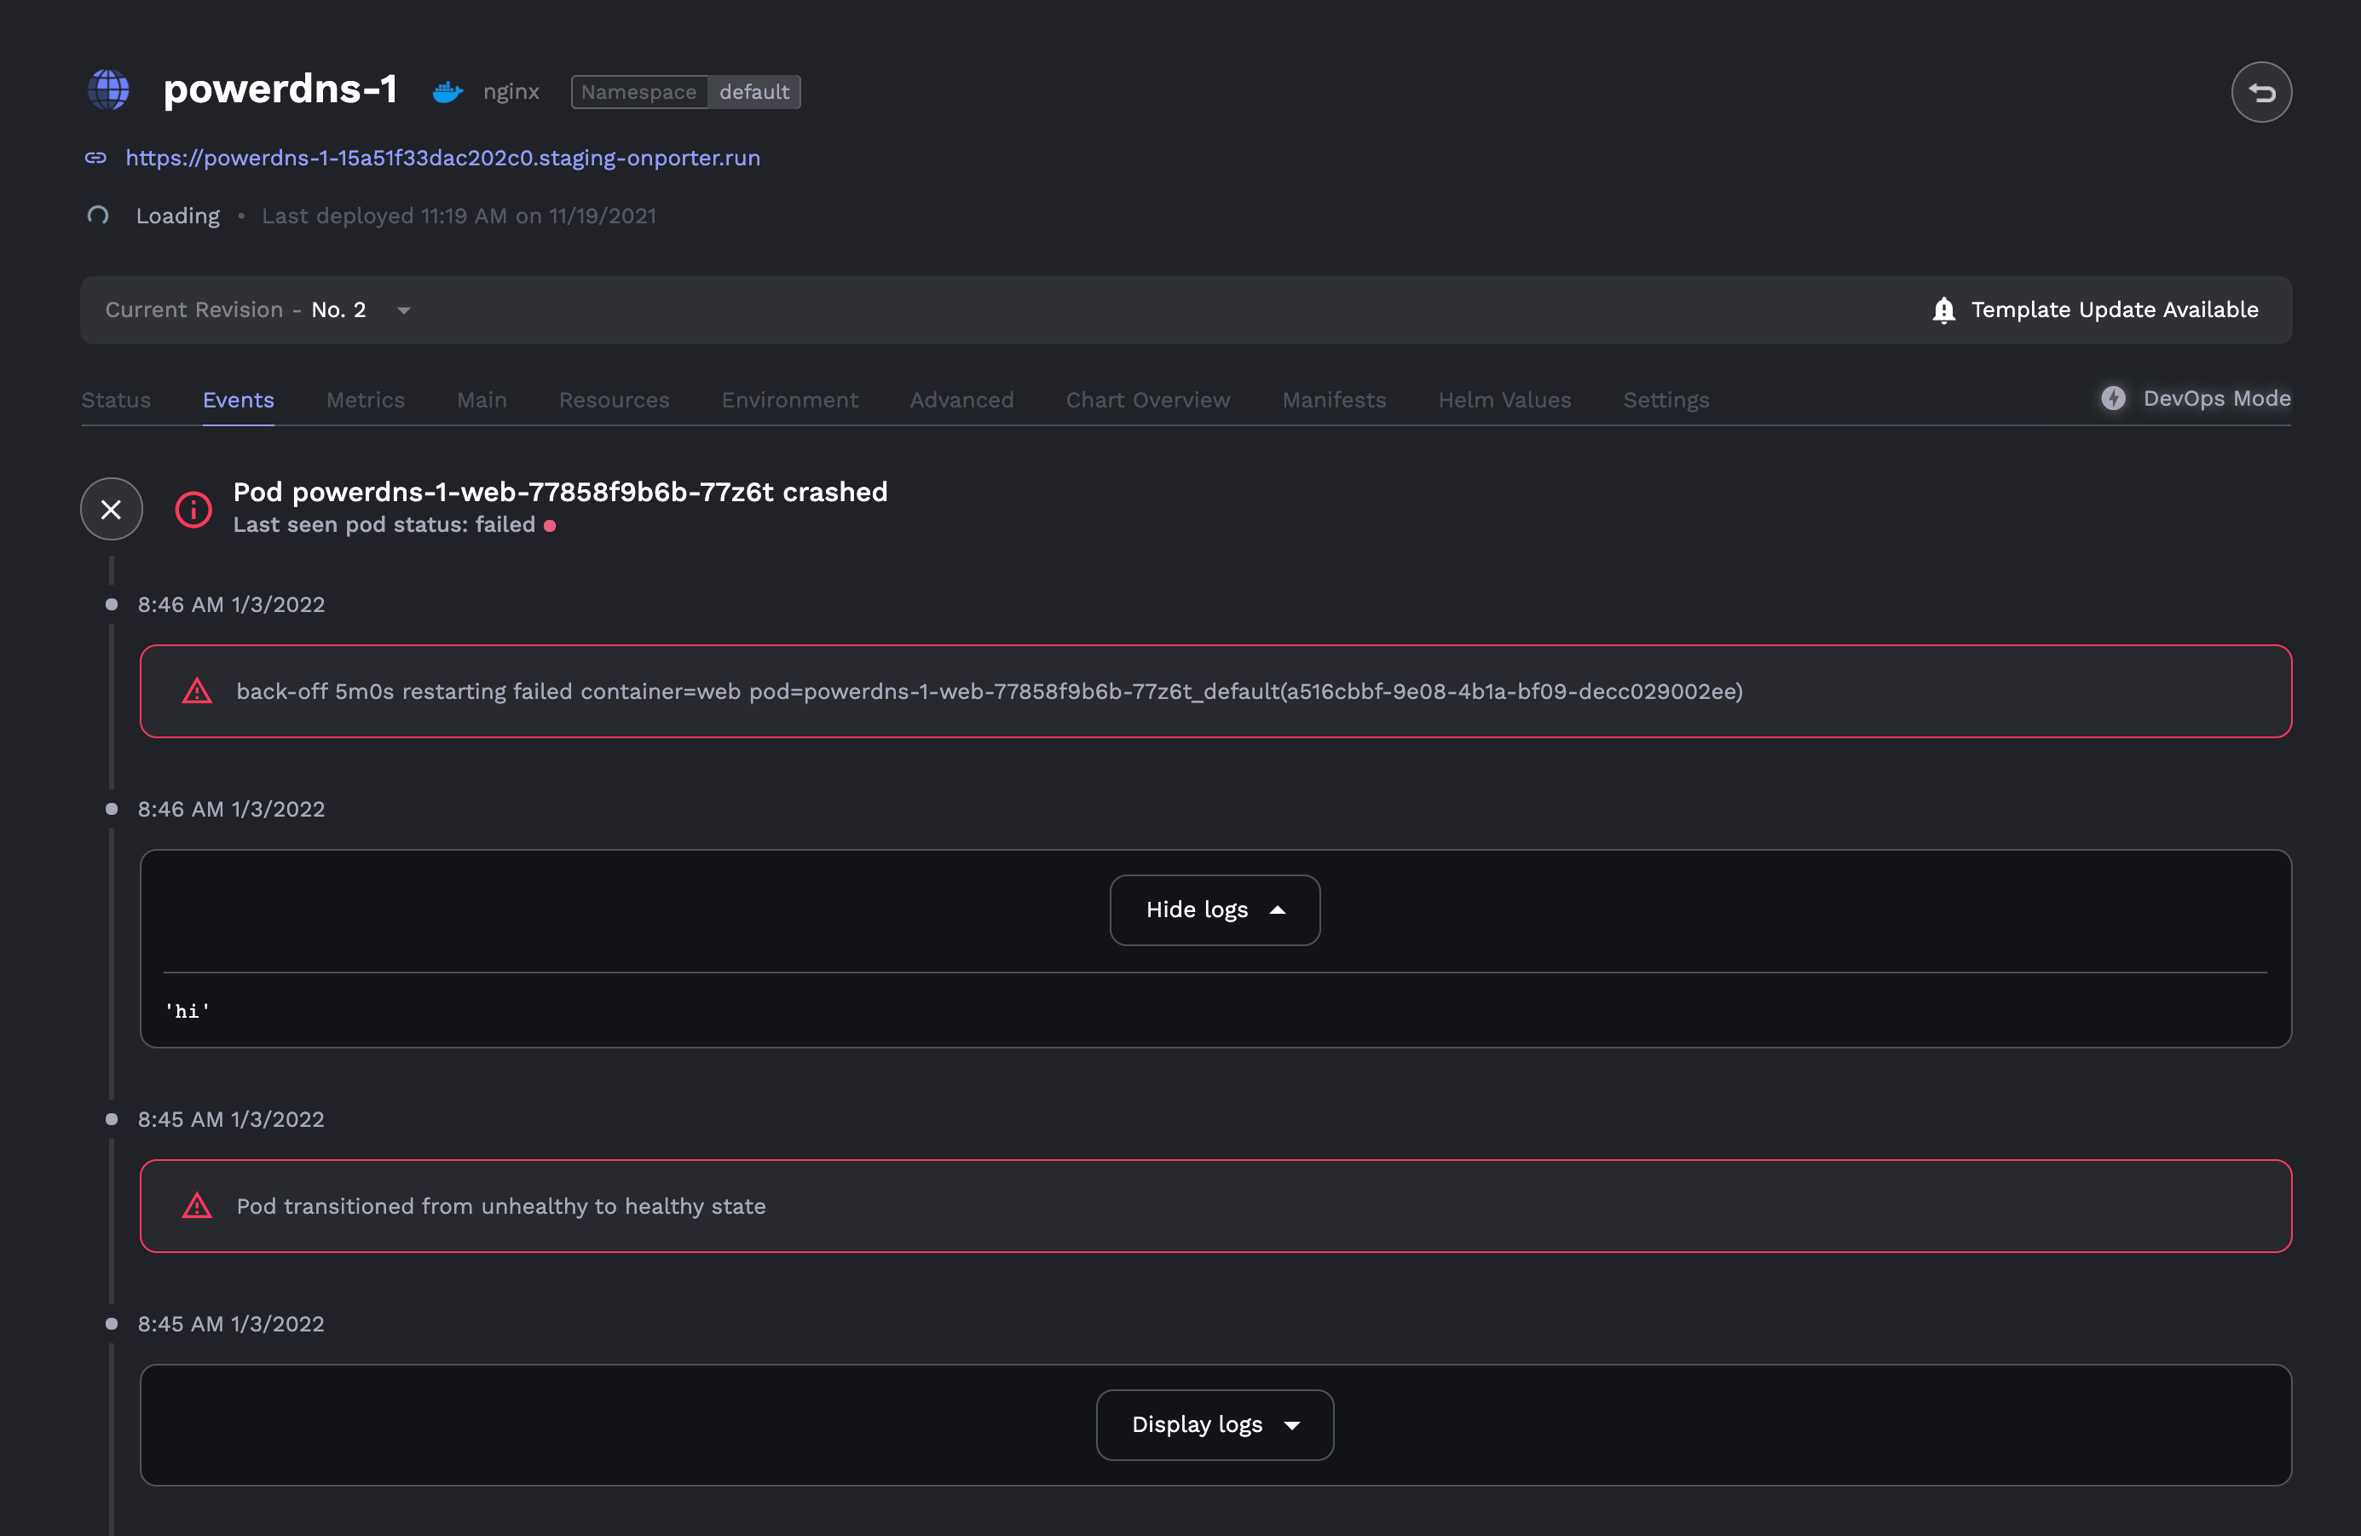
Task: Click the red failed status dot
Action: (x=550, y=526)
